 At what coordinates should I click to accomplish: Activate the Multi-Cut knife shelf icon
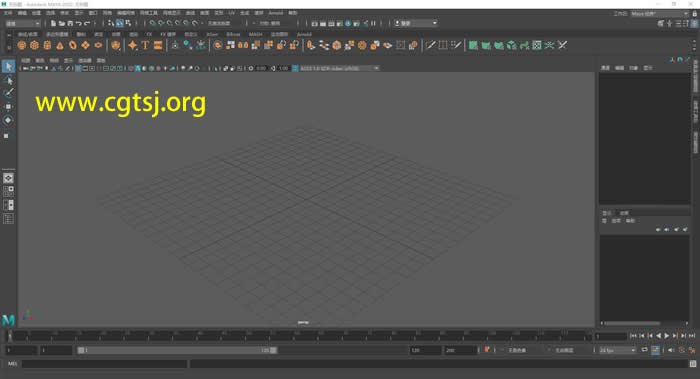click(x=430, y=45)
